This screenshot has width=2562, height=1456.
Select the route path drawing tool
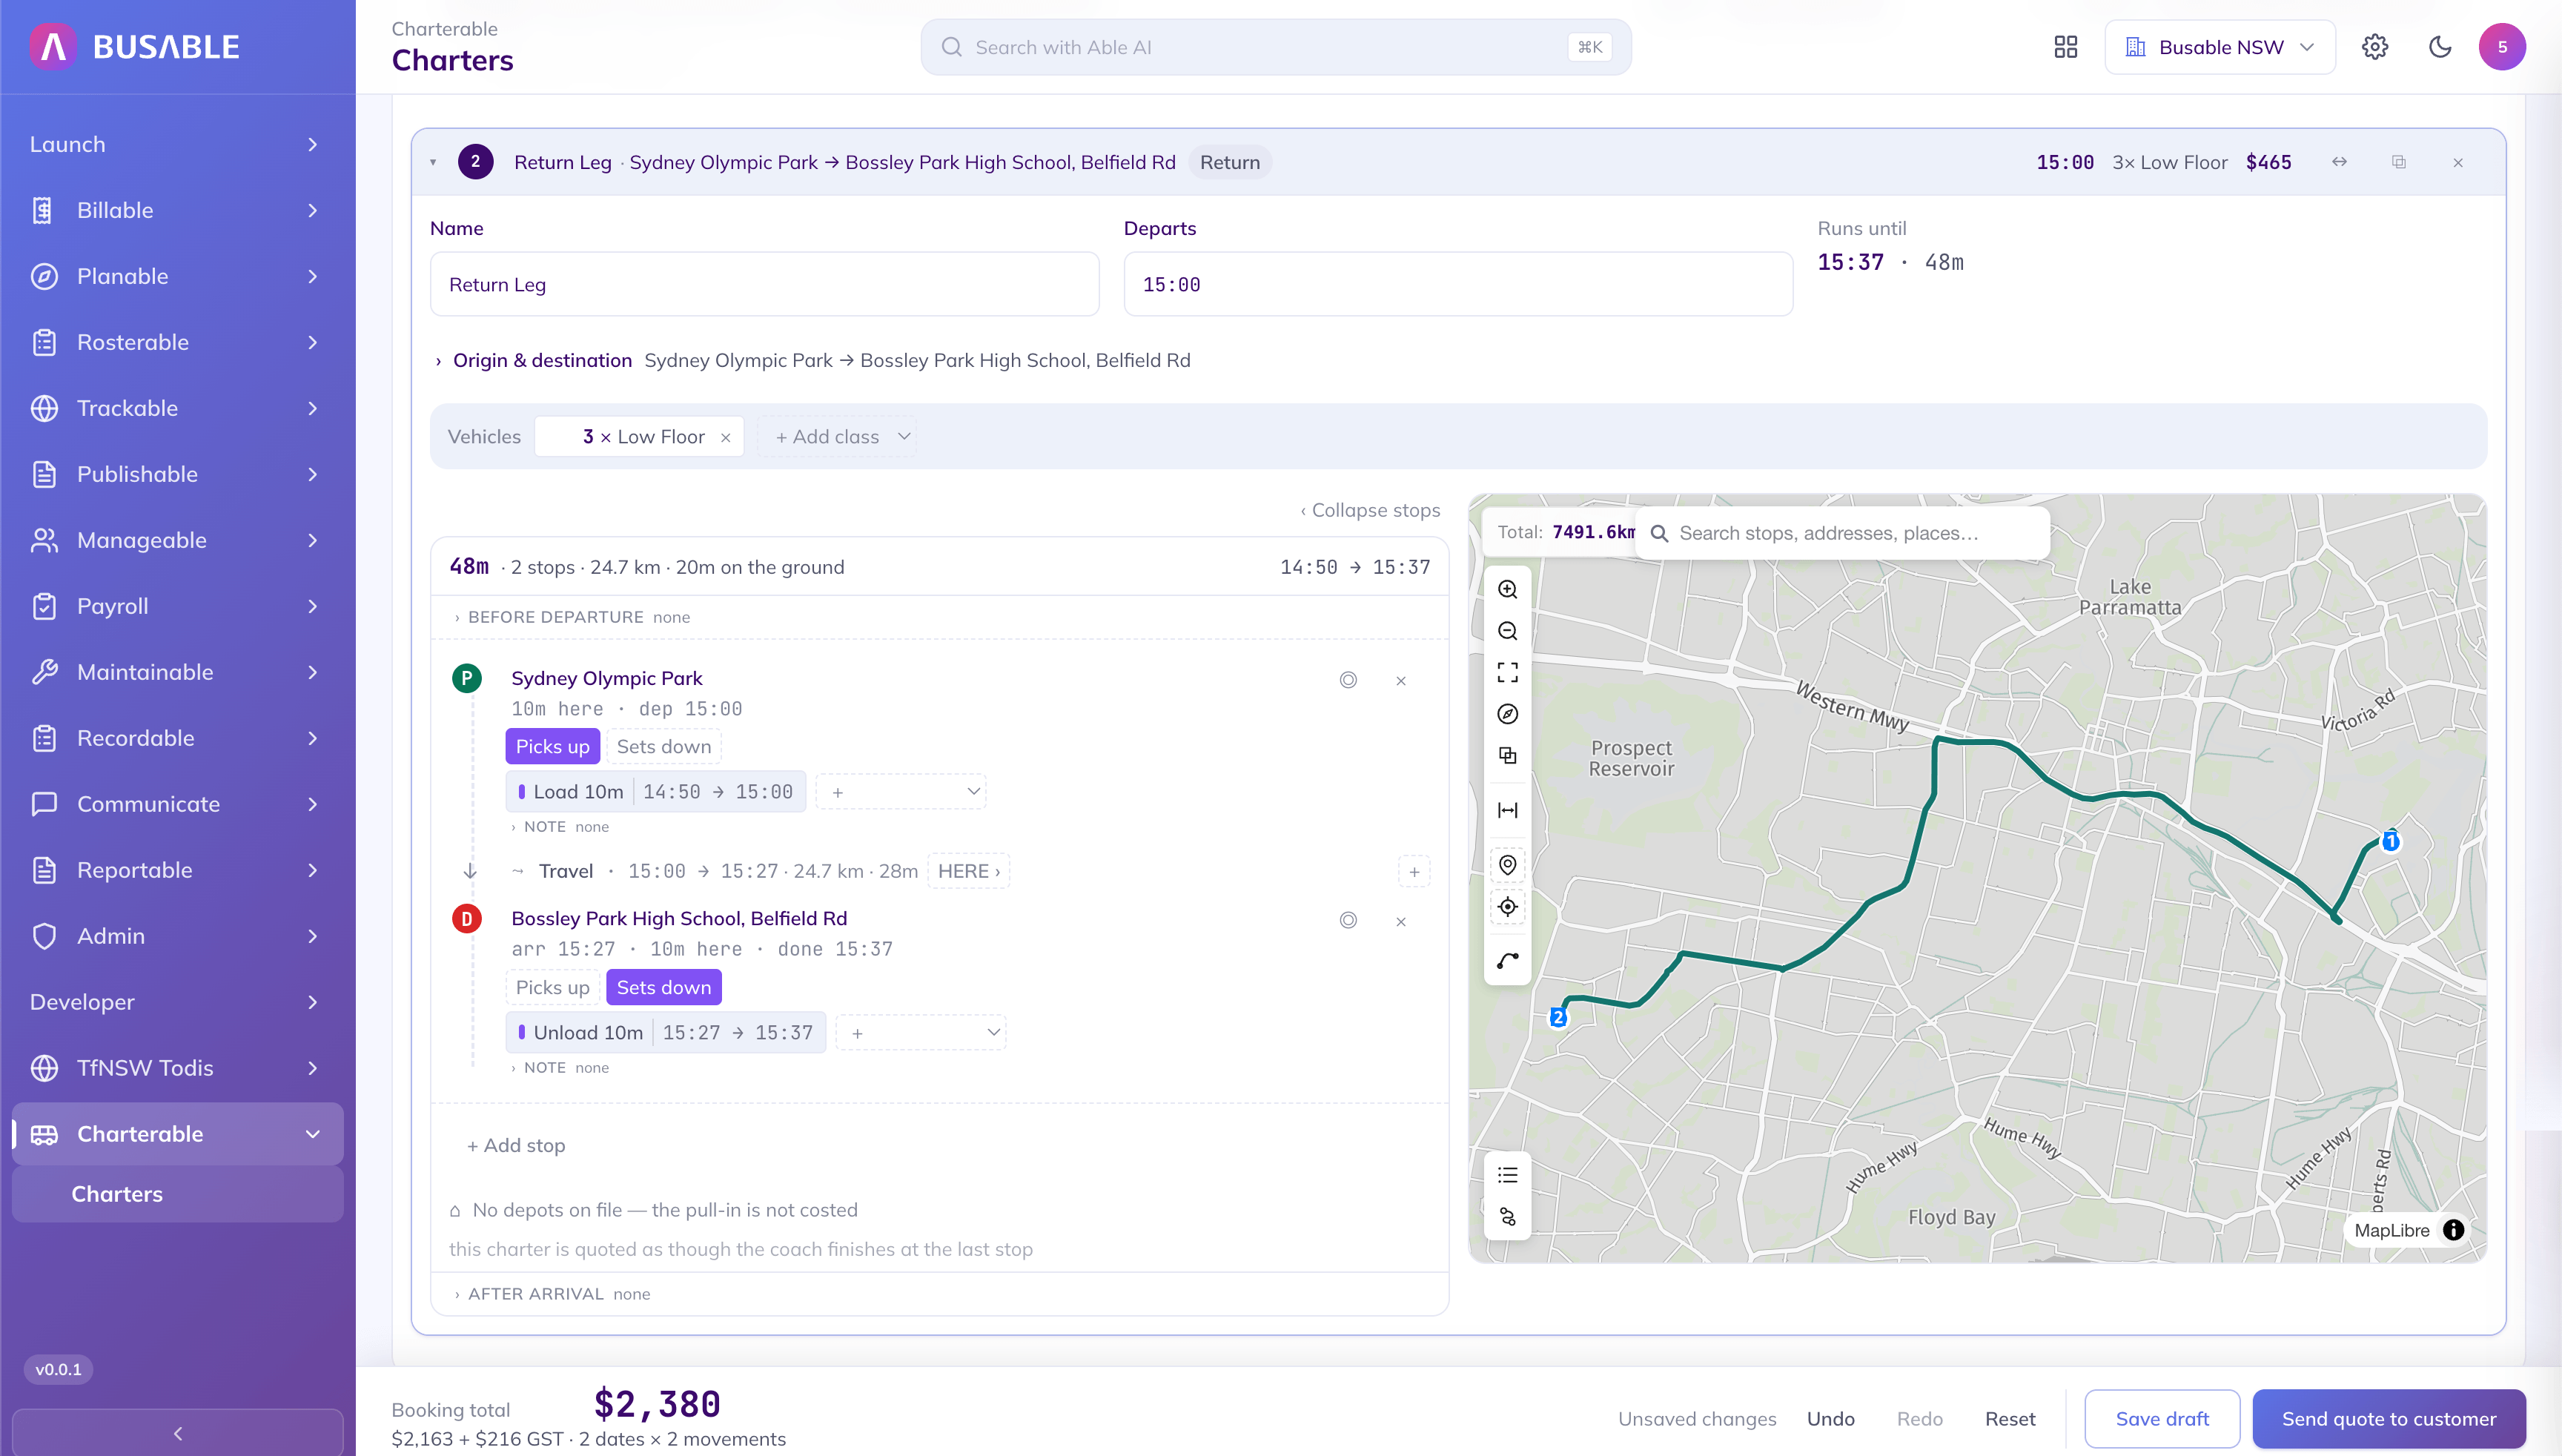pyautogui.click(x=1507, y=961)
